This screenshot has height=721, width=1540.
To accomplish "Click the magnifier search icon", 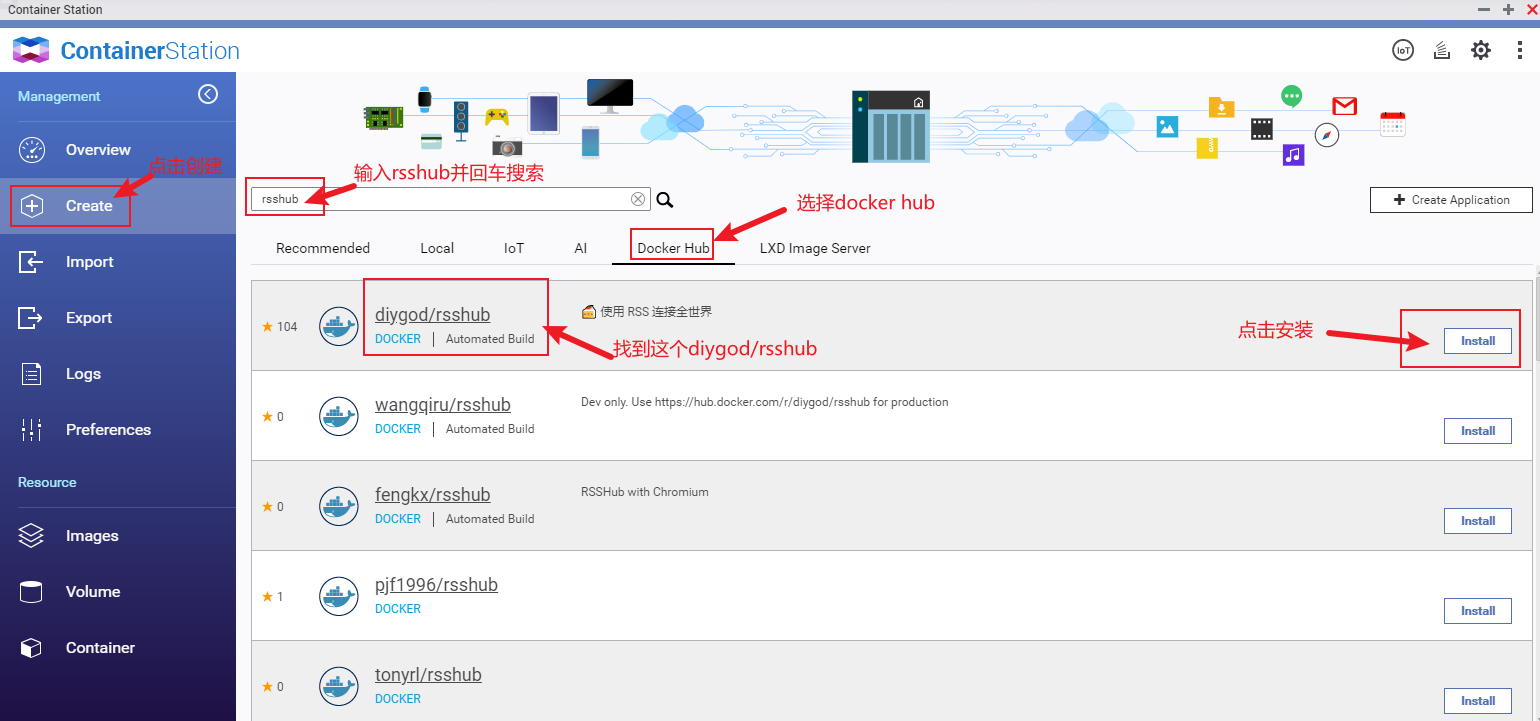I will 665,200.
